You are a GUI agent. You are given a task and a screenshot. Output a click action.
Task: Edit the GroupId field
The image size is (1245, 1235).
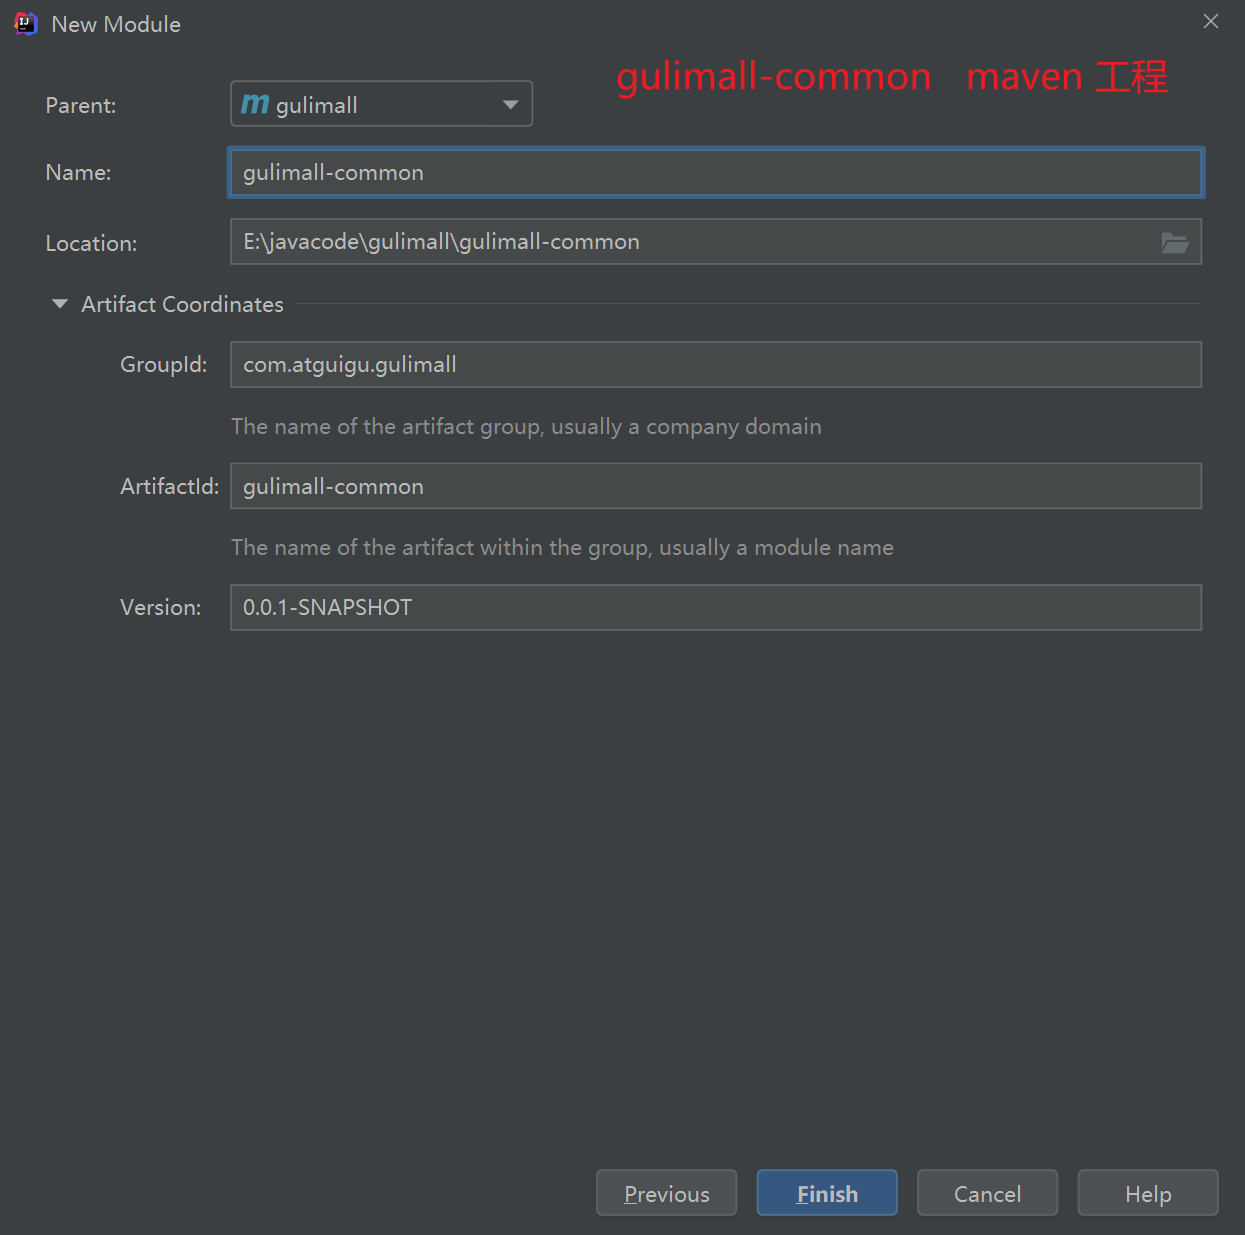click(x=716, y=365)
